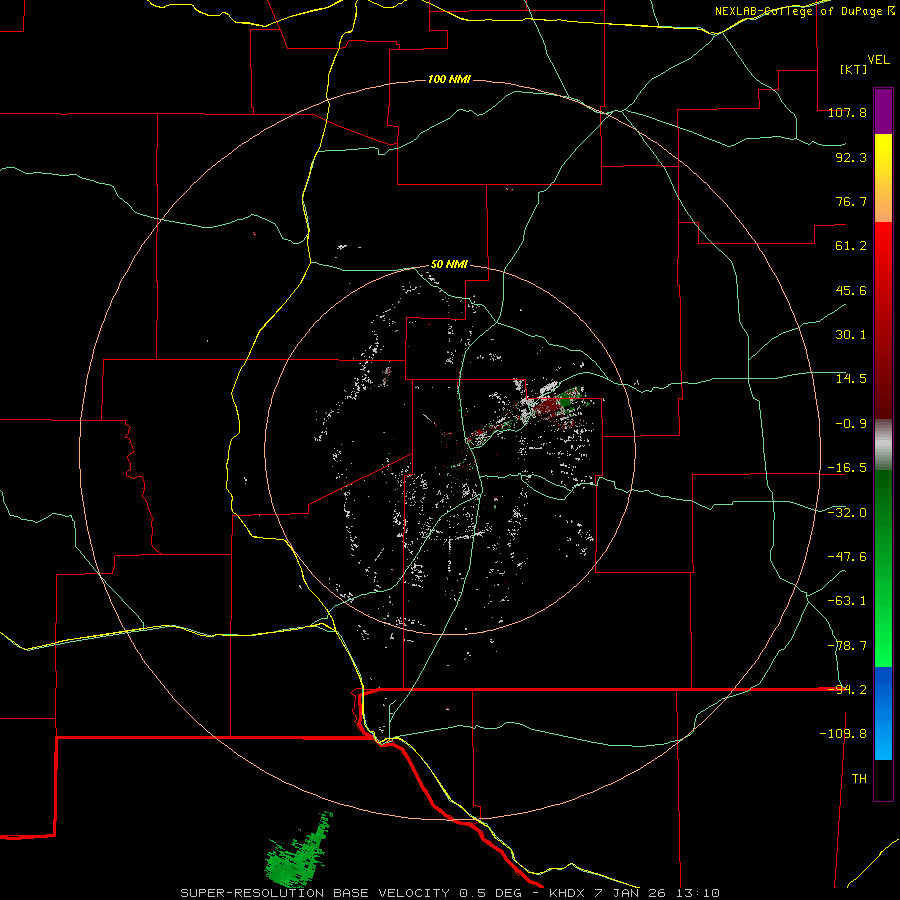Click the TH legend label

(859, 779)
